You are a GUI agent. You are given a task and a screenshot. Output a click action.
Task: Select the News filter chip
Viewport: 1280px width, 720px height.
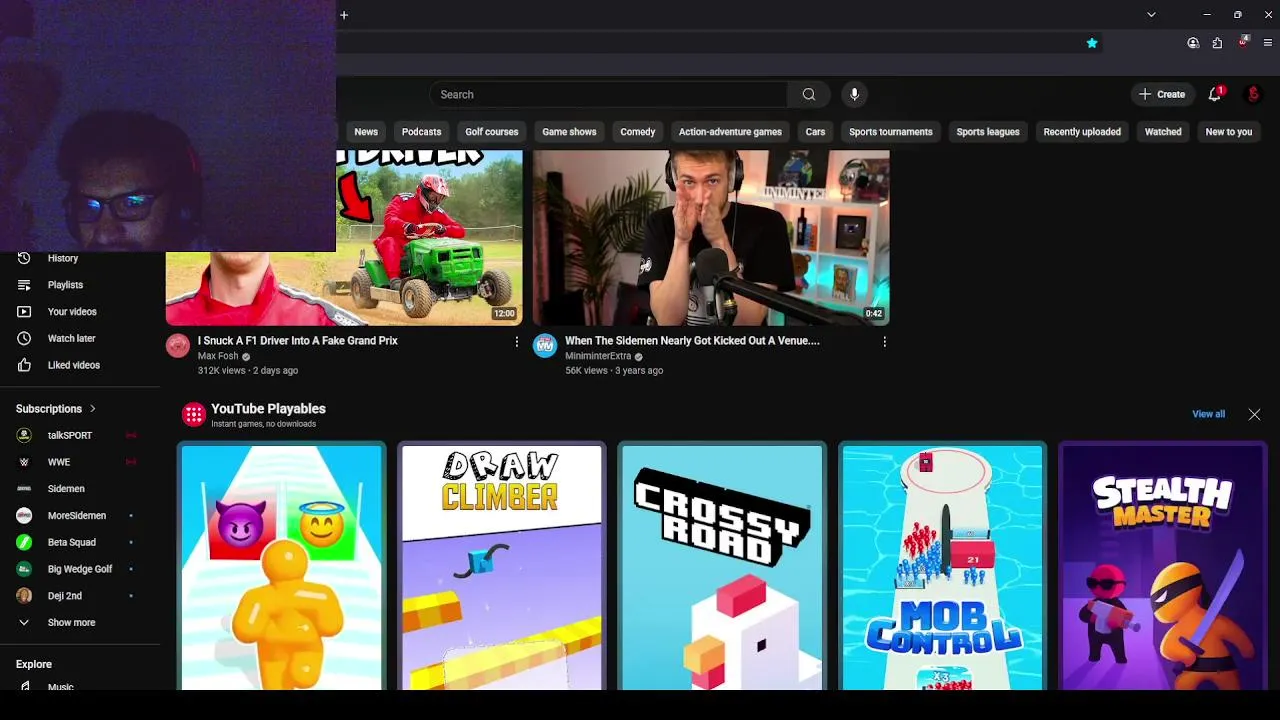366,132
